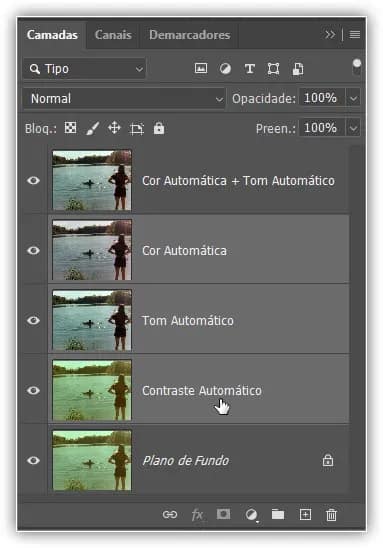Add a layer style fx

point(197,514)
